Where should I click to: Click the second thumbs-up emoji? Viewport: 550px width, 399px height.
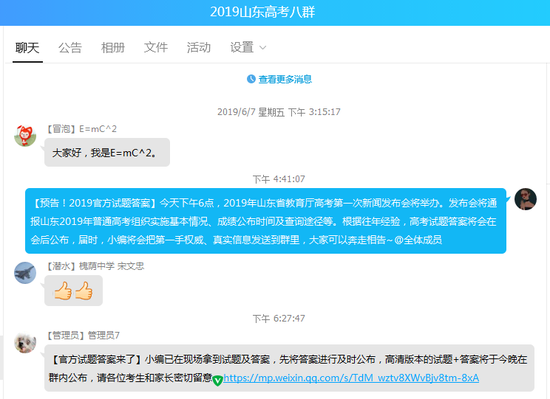[84, 291]
